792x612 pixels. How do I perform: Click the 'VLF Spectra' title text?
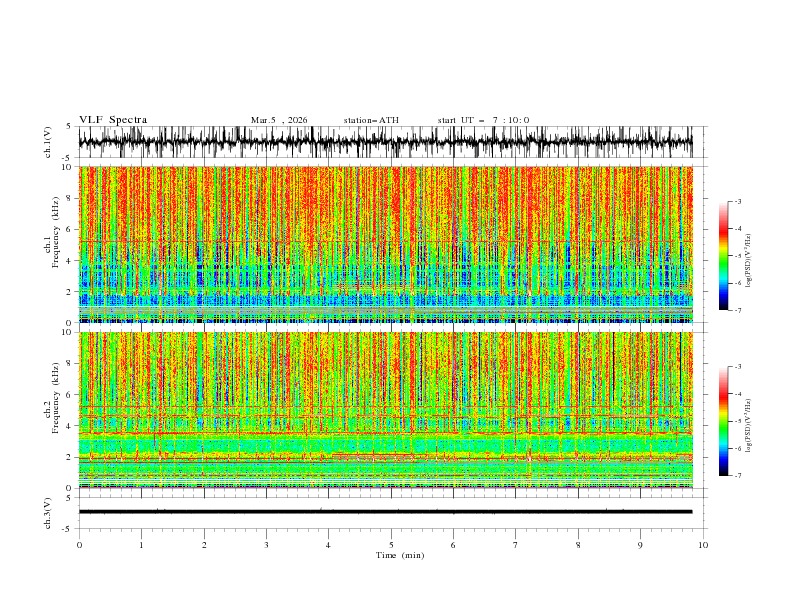pyautogui.click(x=113, y=120)
